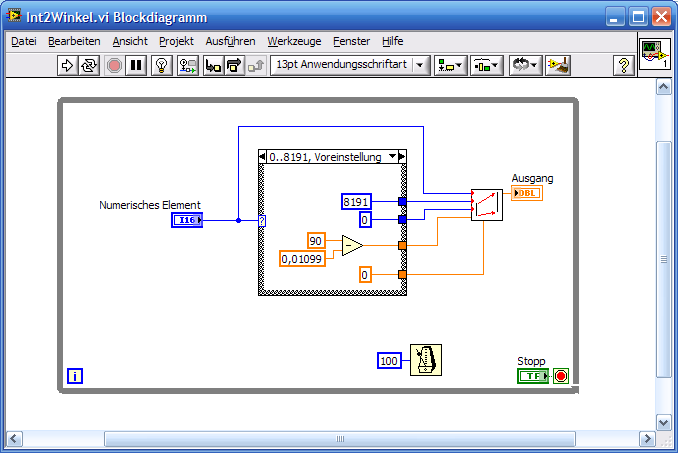Minimize the Blockdiagramm window
The height and width of the screenshot is (453, 678).
click(x=614, y=17)
